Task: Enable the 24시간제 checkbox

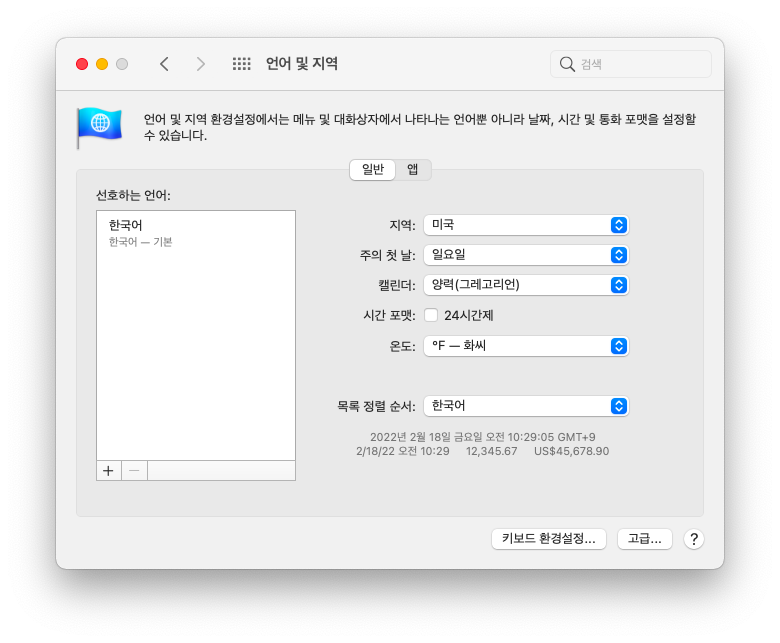Action: (431, 315)
